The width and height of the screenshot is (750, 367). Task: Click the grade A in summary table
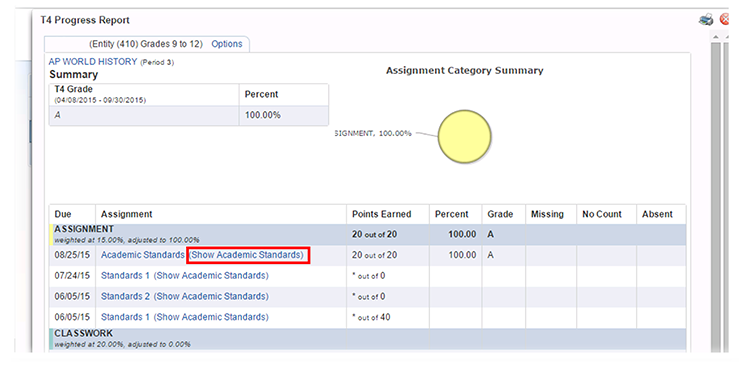(x=57, y=115)
